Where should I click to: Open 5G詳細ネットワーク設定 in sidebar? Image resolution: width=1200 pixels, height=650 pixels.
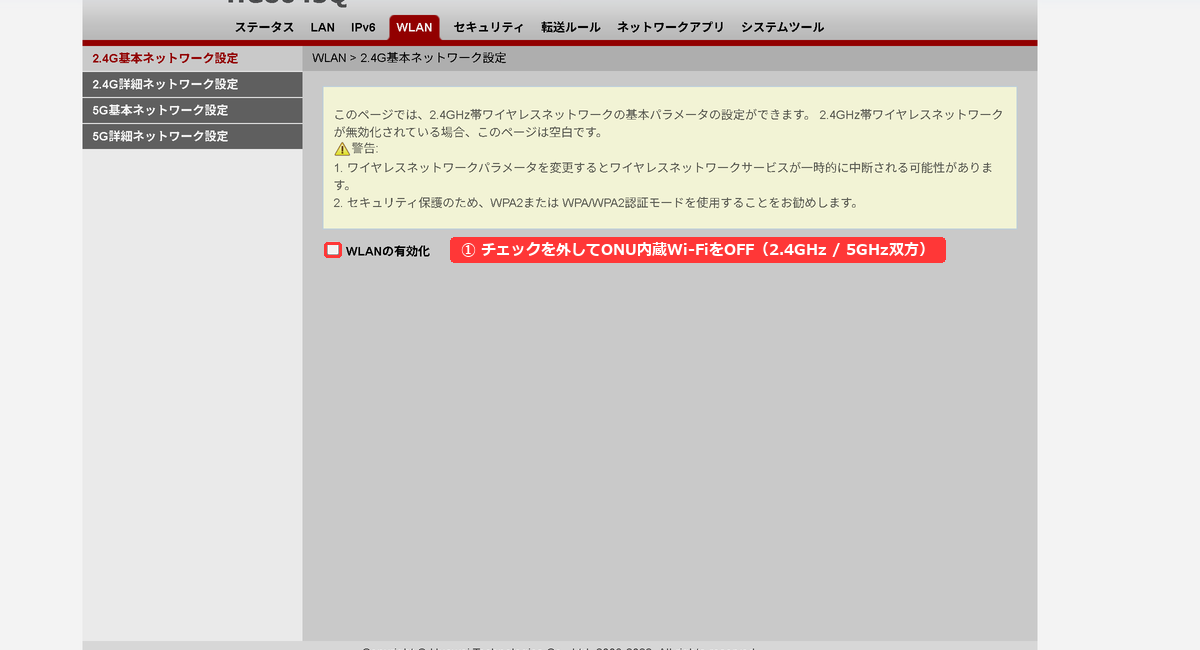click(x=192, y=136)
